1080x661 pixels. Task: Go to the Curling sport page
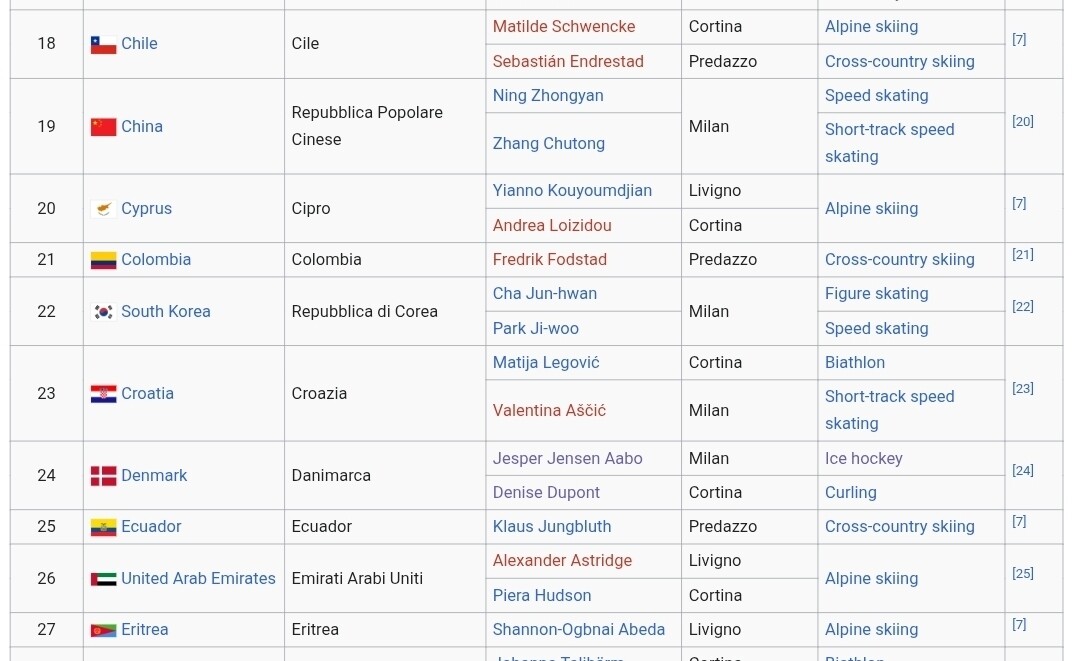coord(850,493)
